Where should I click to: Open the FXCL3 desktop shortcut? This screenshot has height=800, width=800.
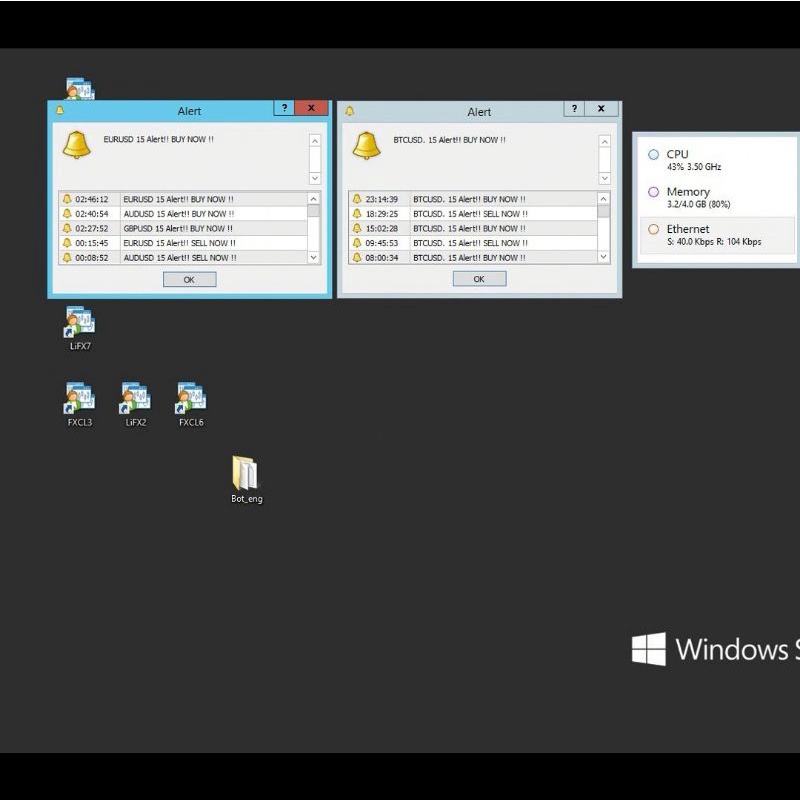point(80,399)
